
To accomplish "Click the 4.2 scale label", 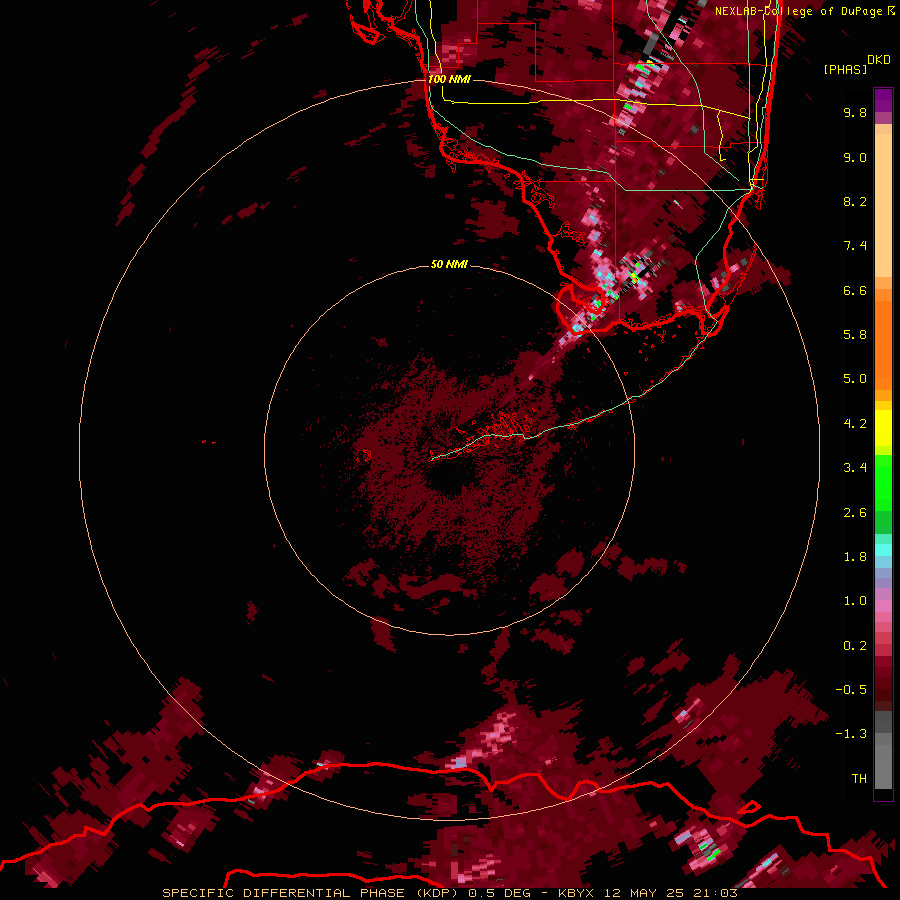I will point(855,424).
